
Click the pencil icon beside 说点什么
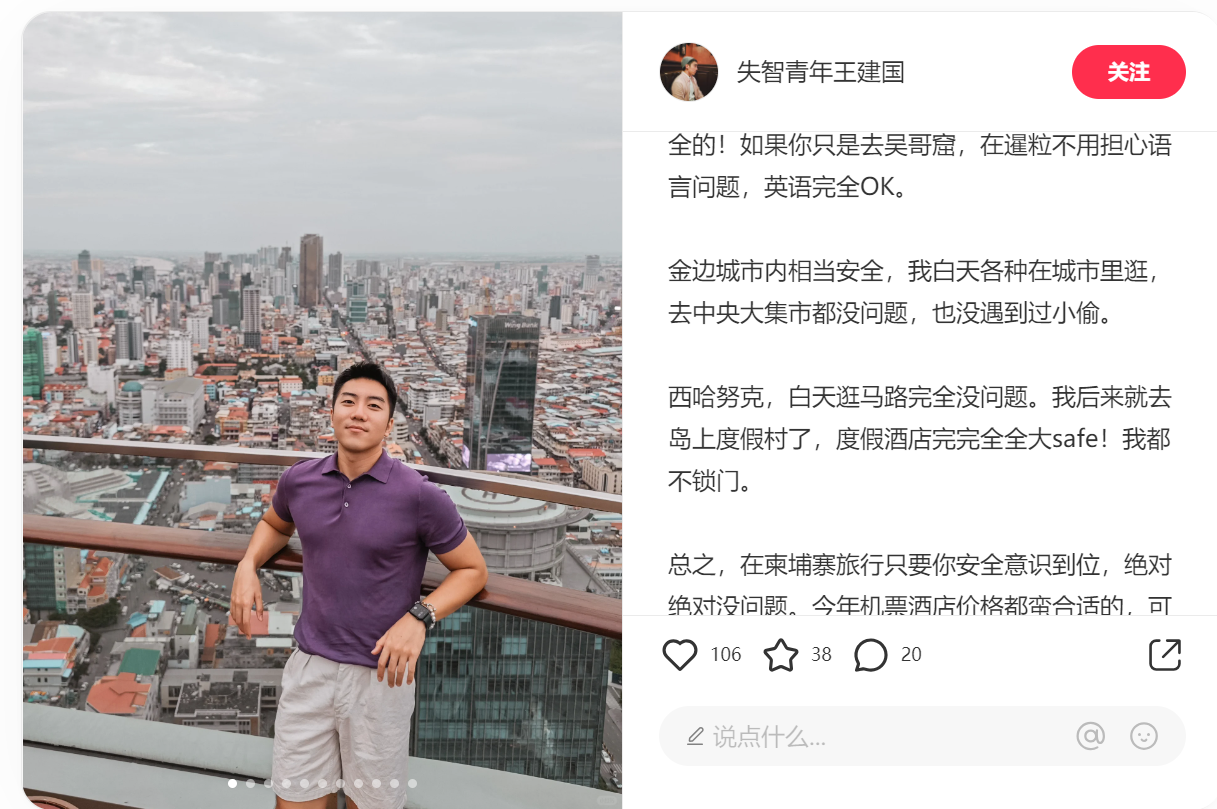[x=696, y=738]
